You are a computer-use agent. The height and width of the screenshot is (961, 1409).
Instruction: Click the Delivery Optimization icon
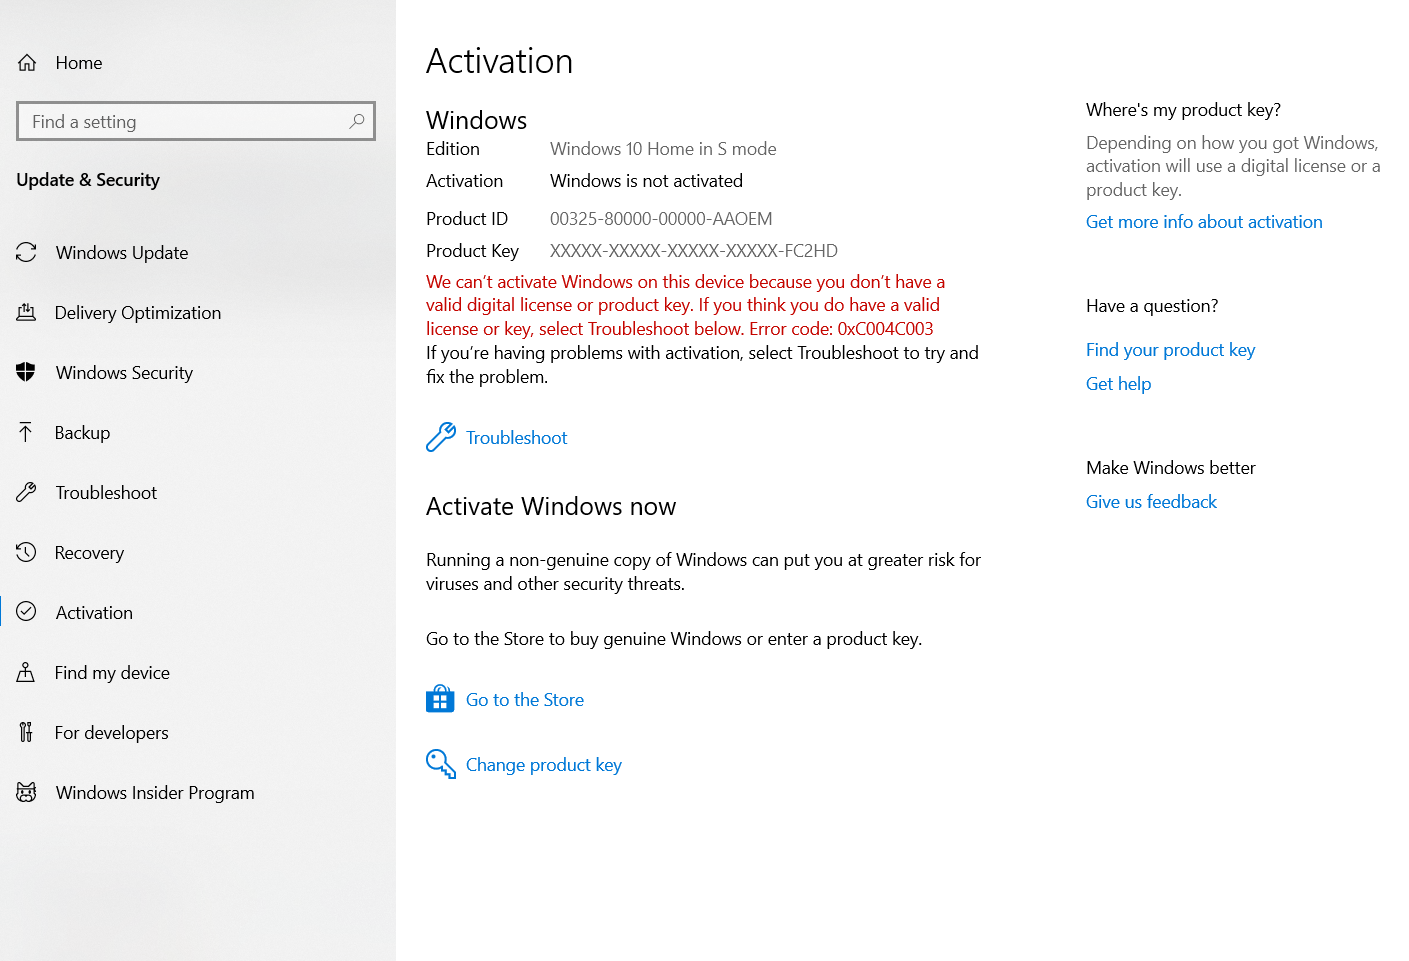[26, 312]
